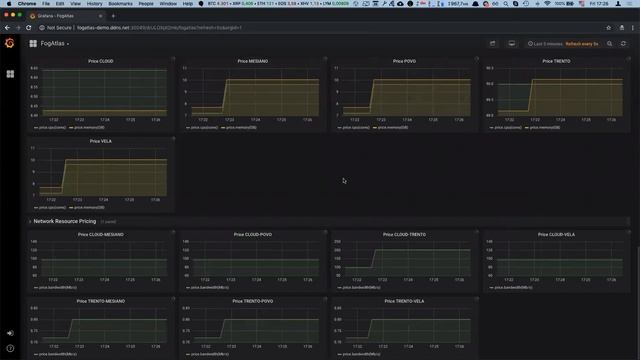Open the Apple menu
The height and width of the screenshot is (360, 640).
coord(9,3)
